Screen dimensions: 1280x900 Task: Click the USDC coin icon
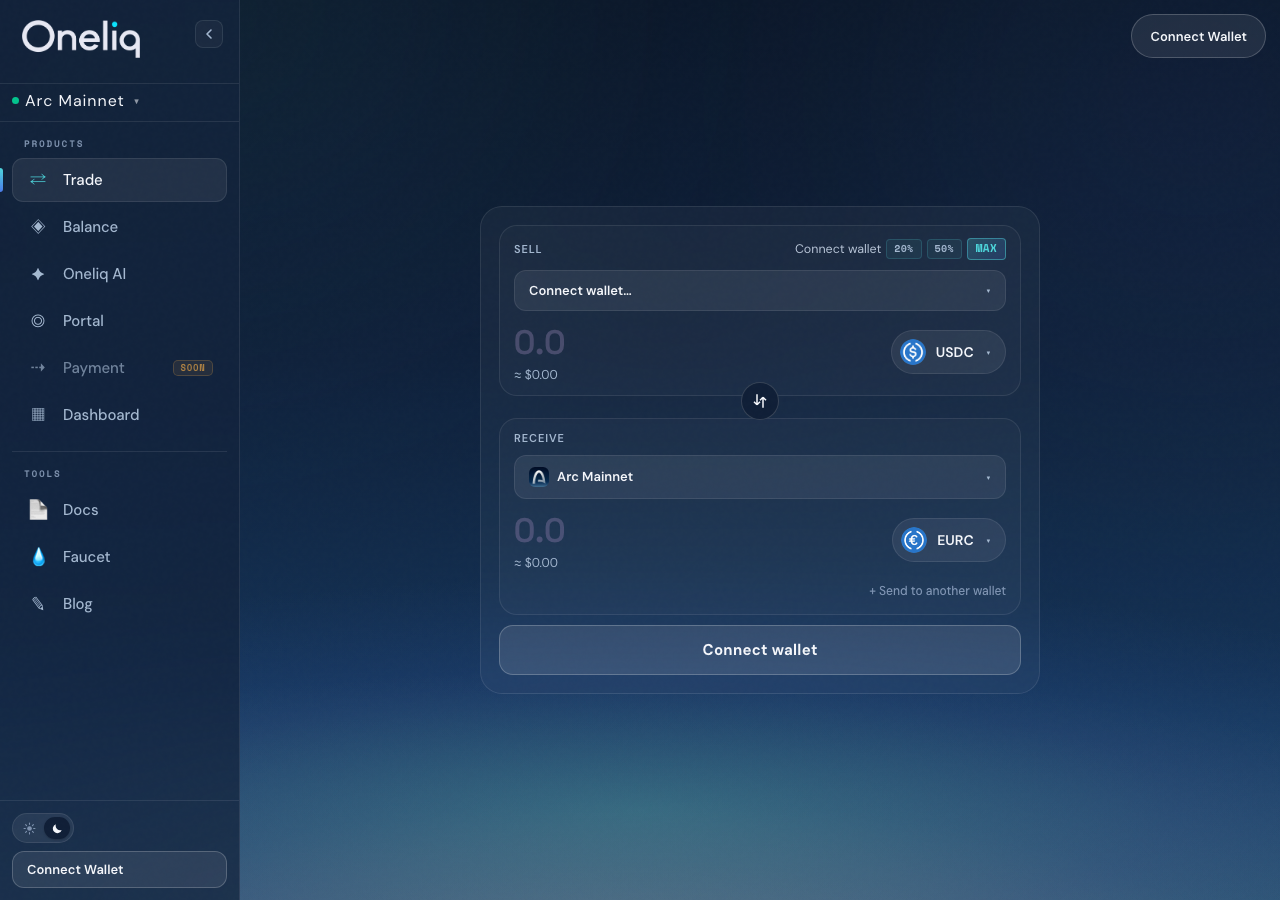point(913,352)
